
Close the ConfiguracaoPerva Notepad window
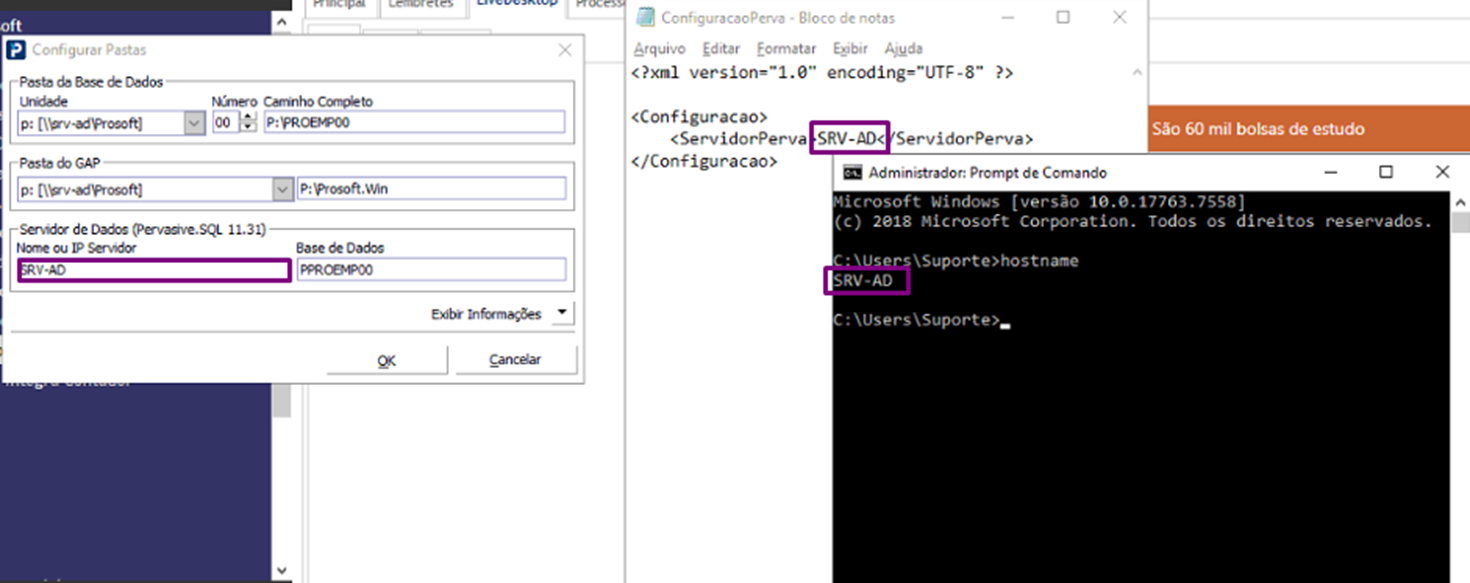(1120, 17)
